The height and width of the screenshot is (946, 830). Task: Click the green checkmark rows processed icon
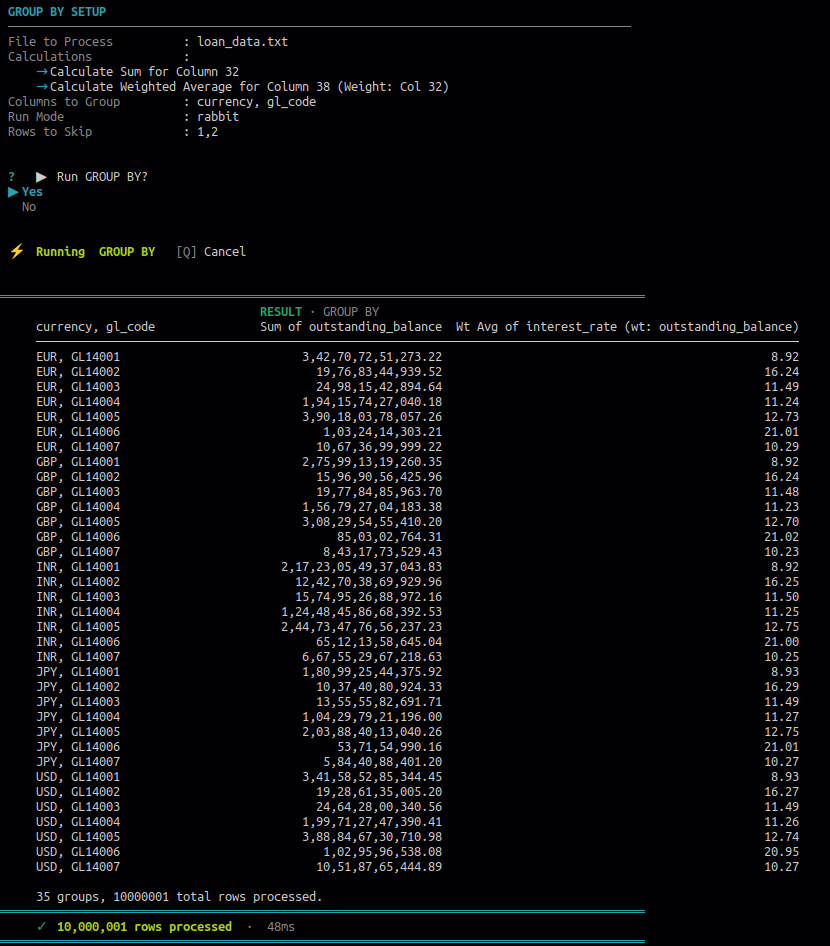42,926
